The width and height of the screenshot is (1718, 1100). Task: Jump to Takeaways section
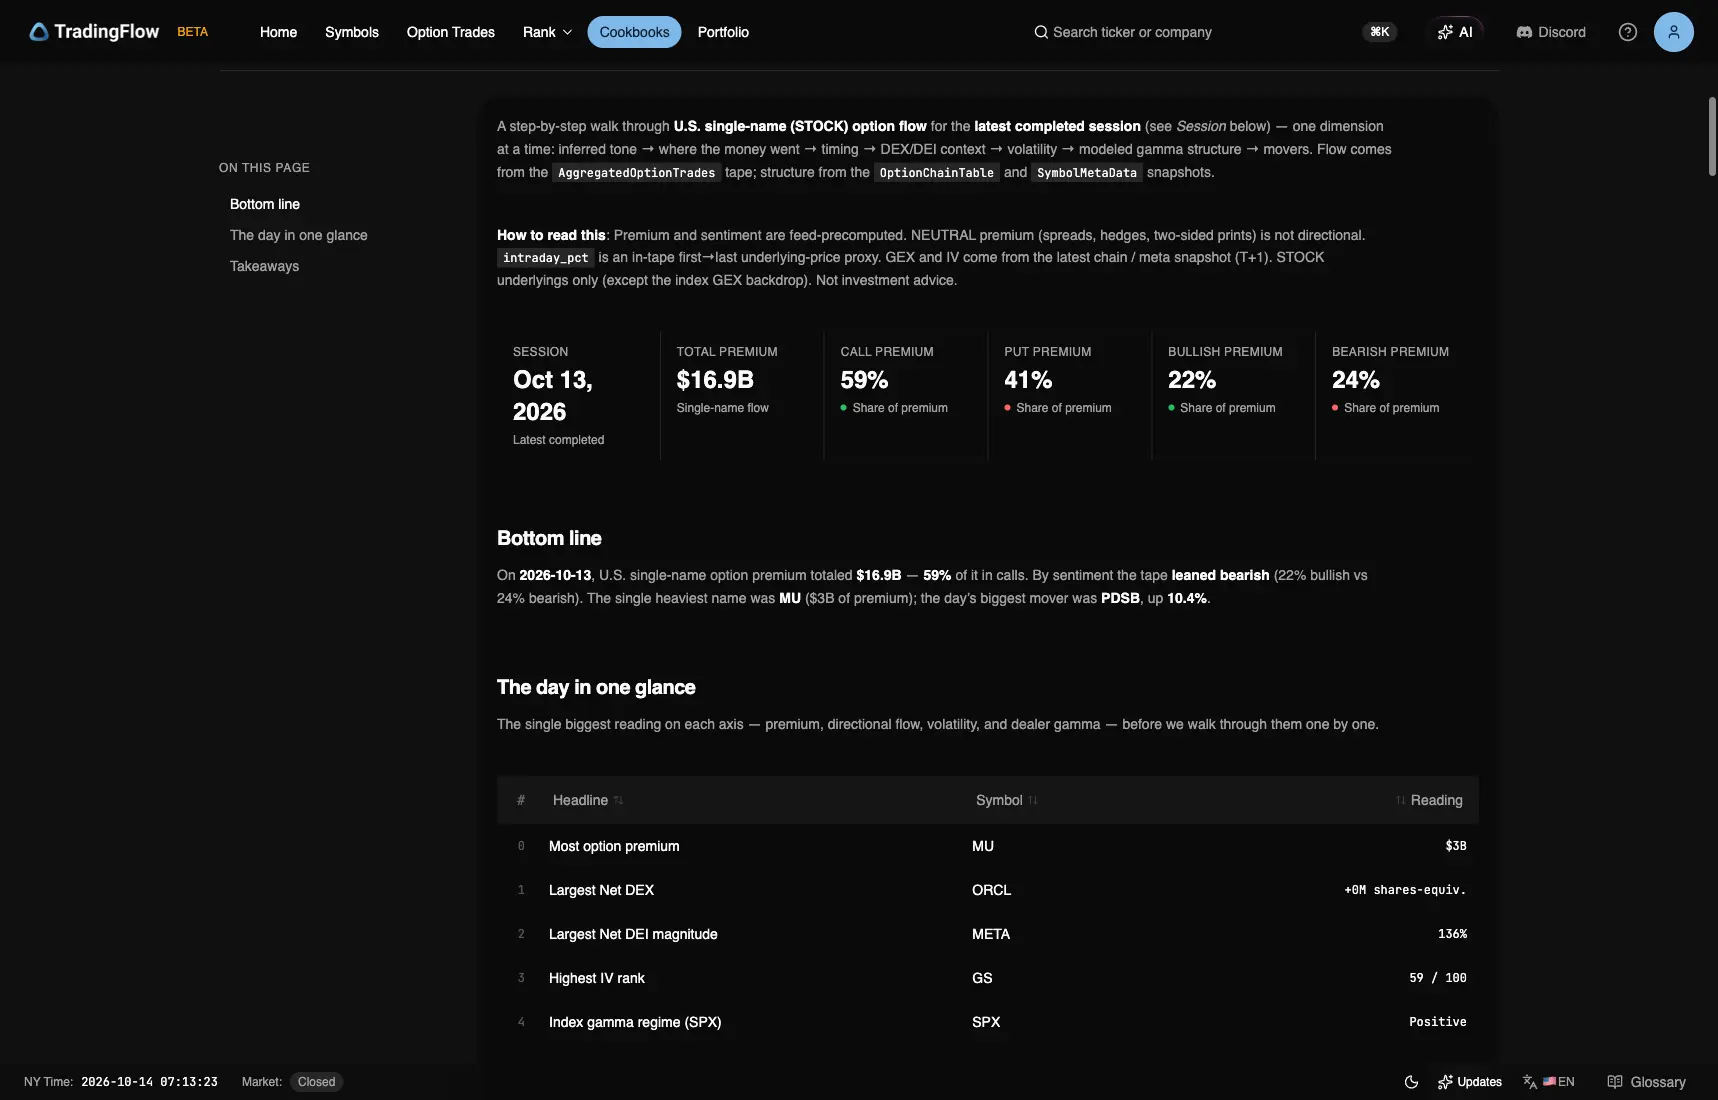[x=264, y=266]
